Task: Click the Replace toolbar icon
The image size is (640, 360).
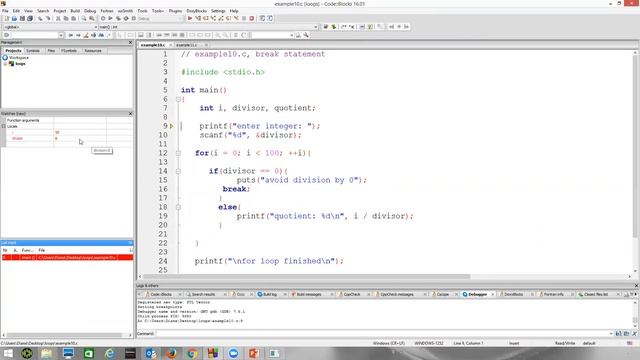Action: [91, 18]
